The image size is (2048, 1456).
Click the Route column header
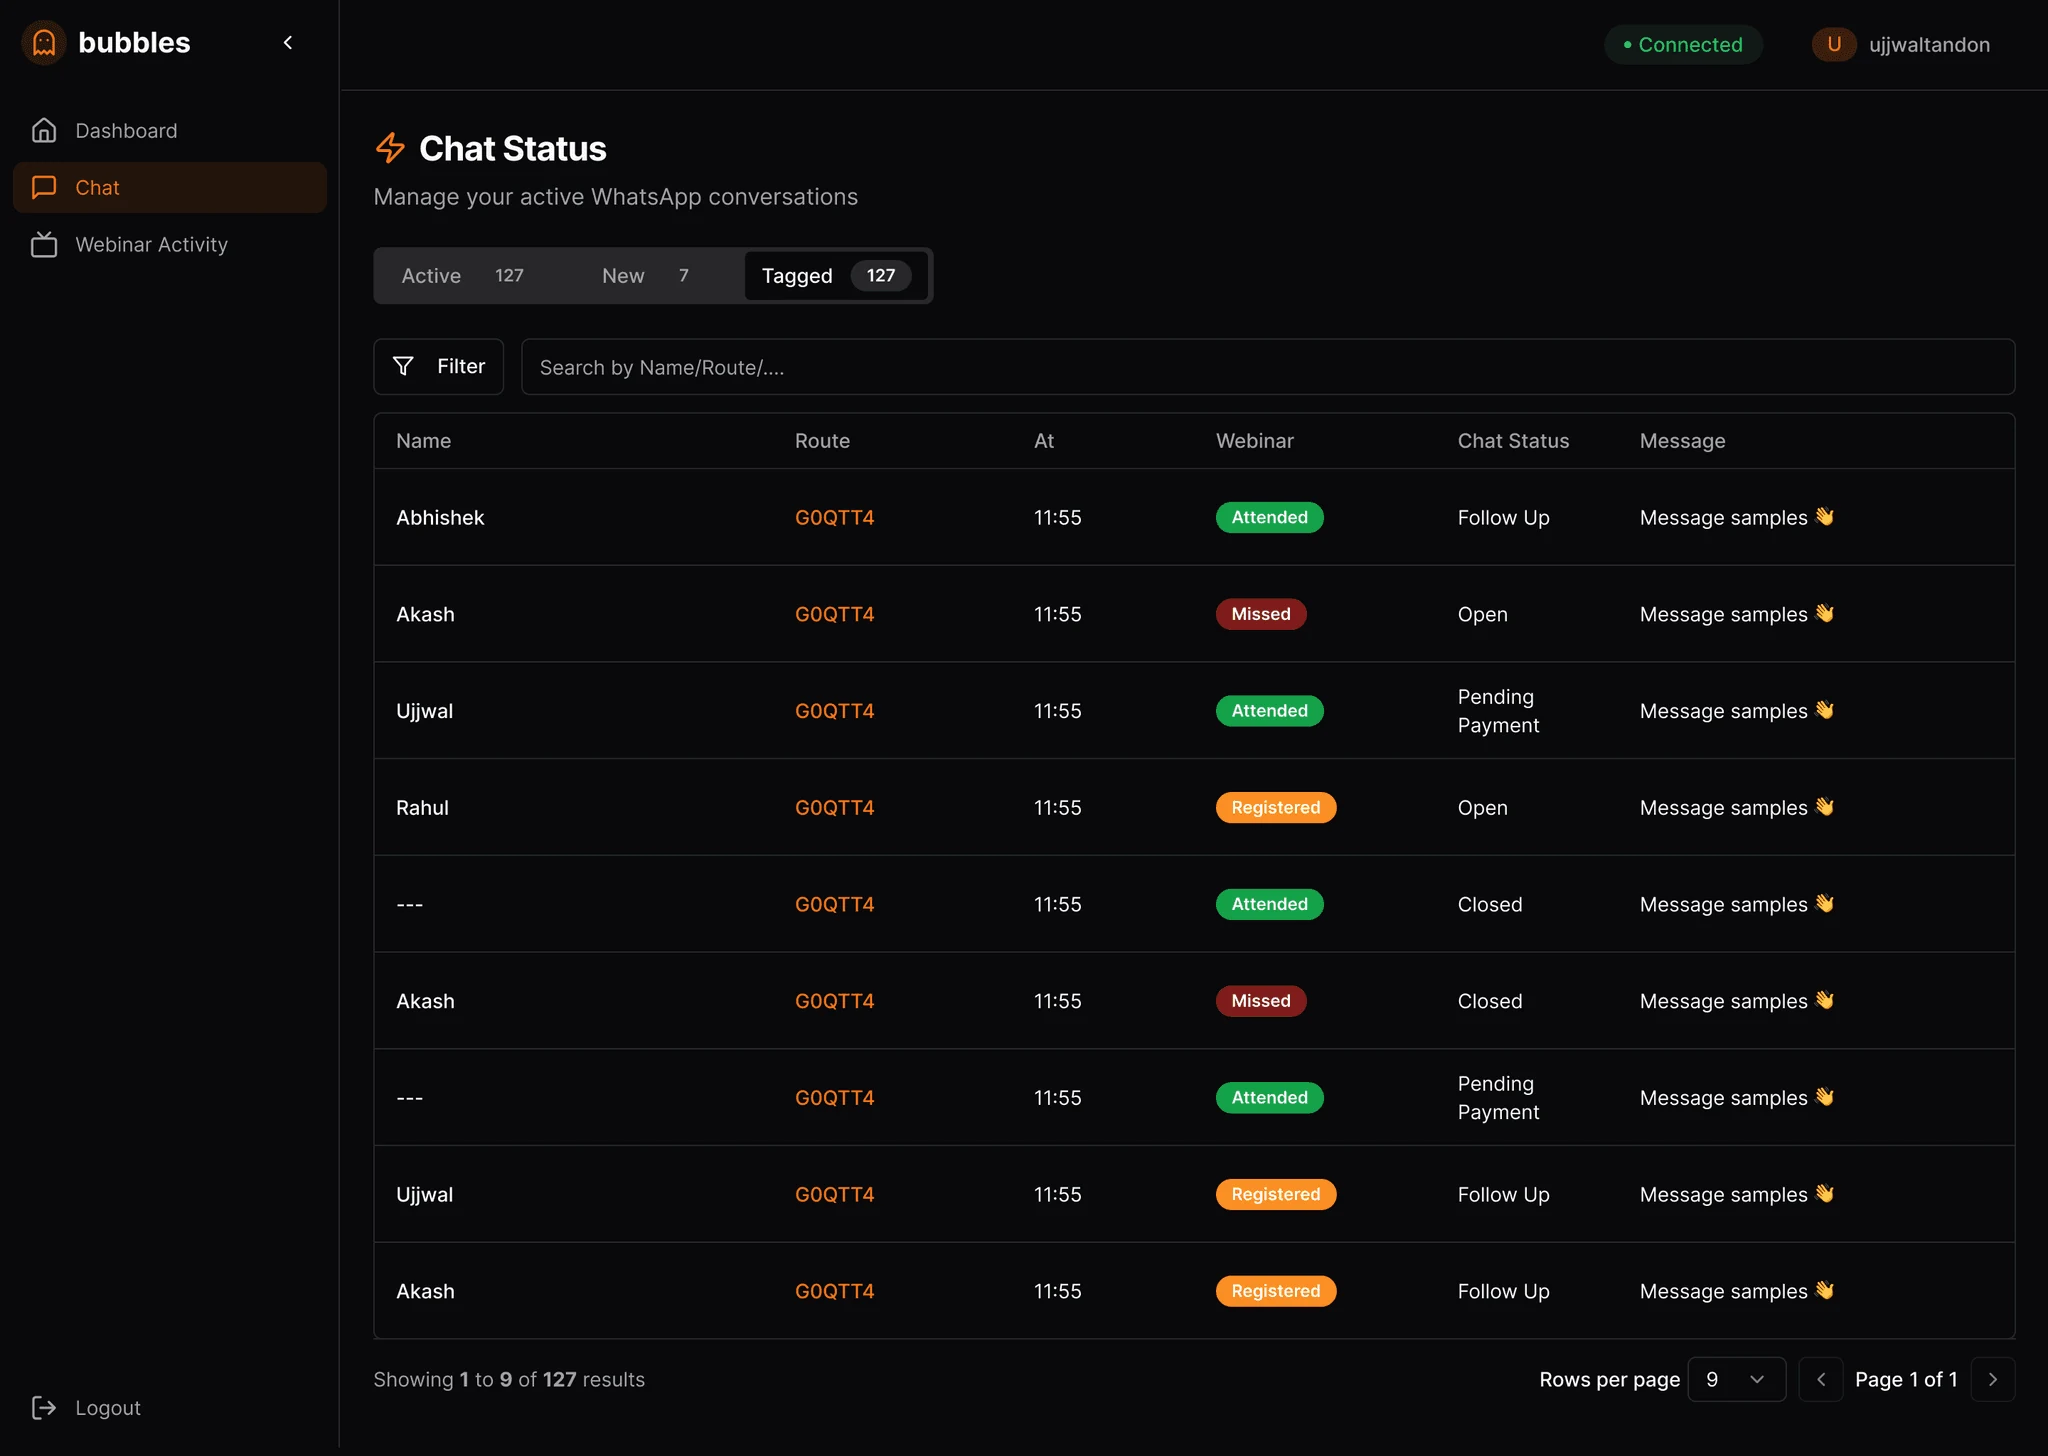(822, 441)
